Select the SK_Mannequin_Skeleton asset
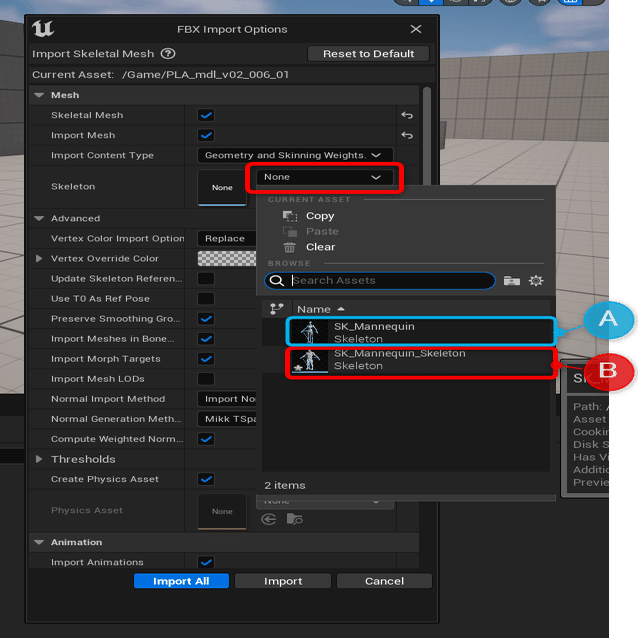This screenshot has width=638, height=638. point(421,360)
